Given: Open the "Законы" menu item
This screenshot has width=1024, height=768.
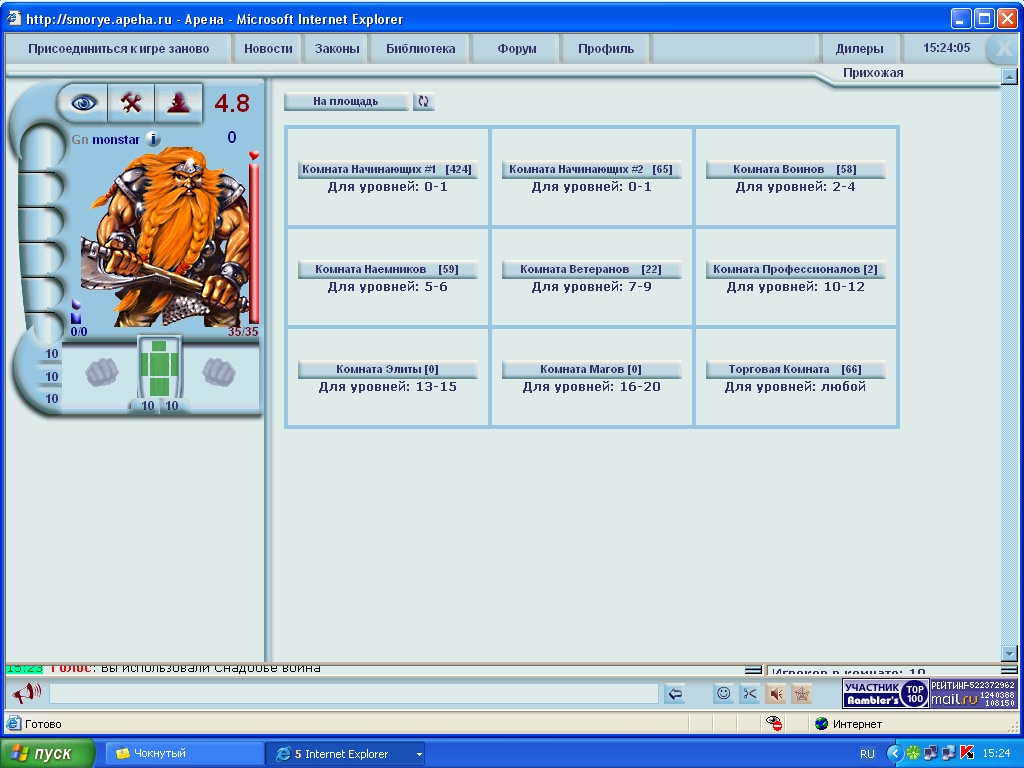Looking at the screenshot, I should coord(337,48).
